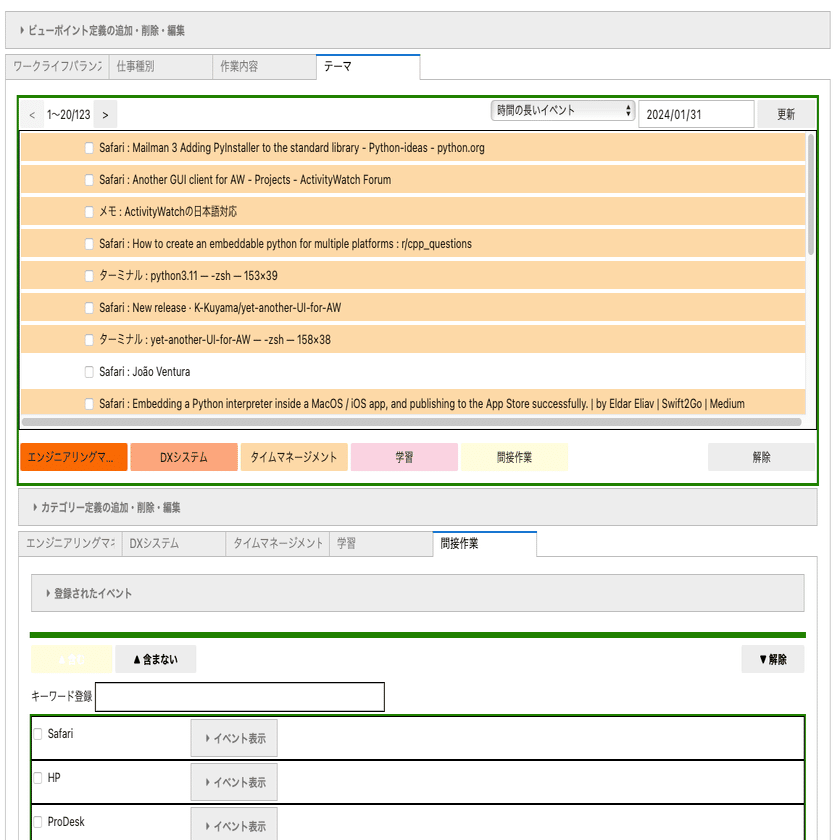Image resolution: width=840 pixels, height=840 pixels.
Task: Focus the キーワード登録 input field
Action: coord(240,697)
